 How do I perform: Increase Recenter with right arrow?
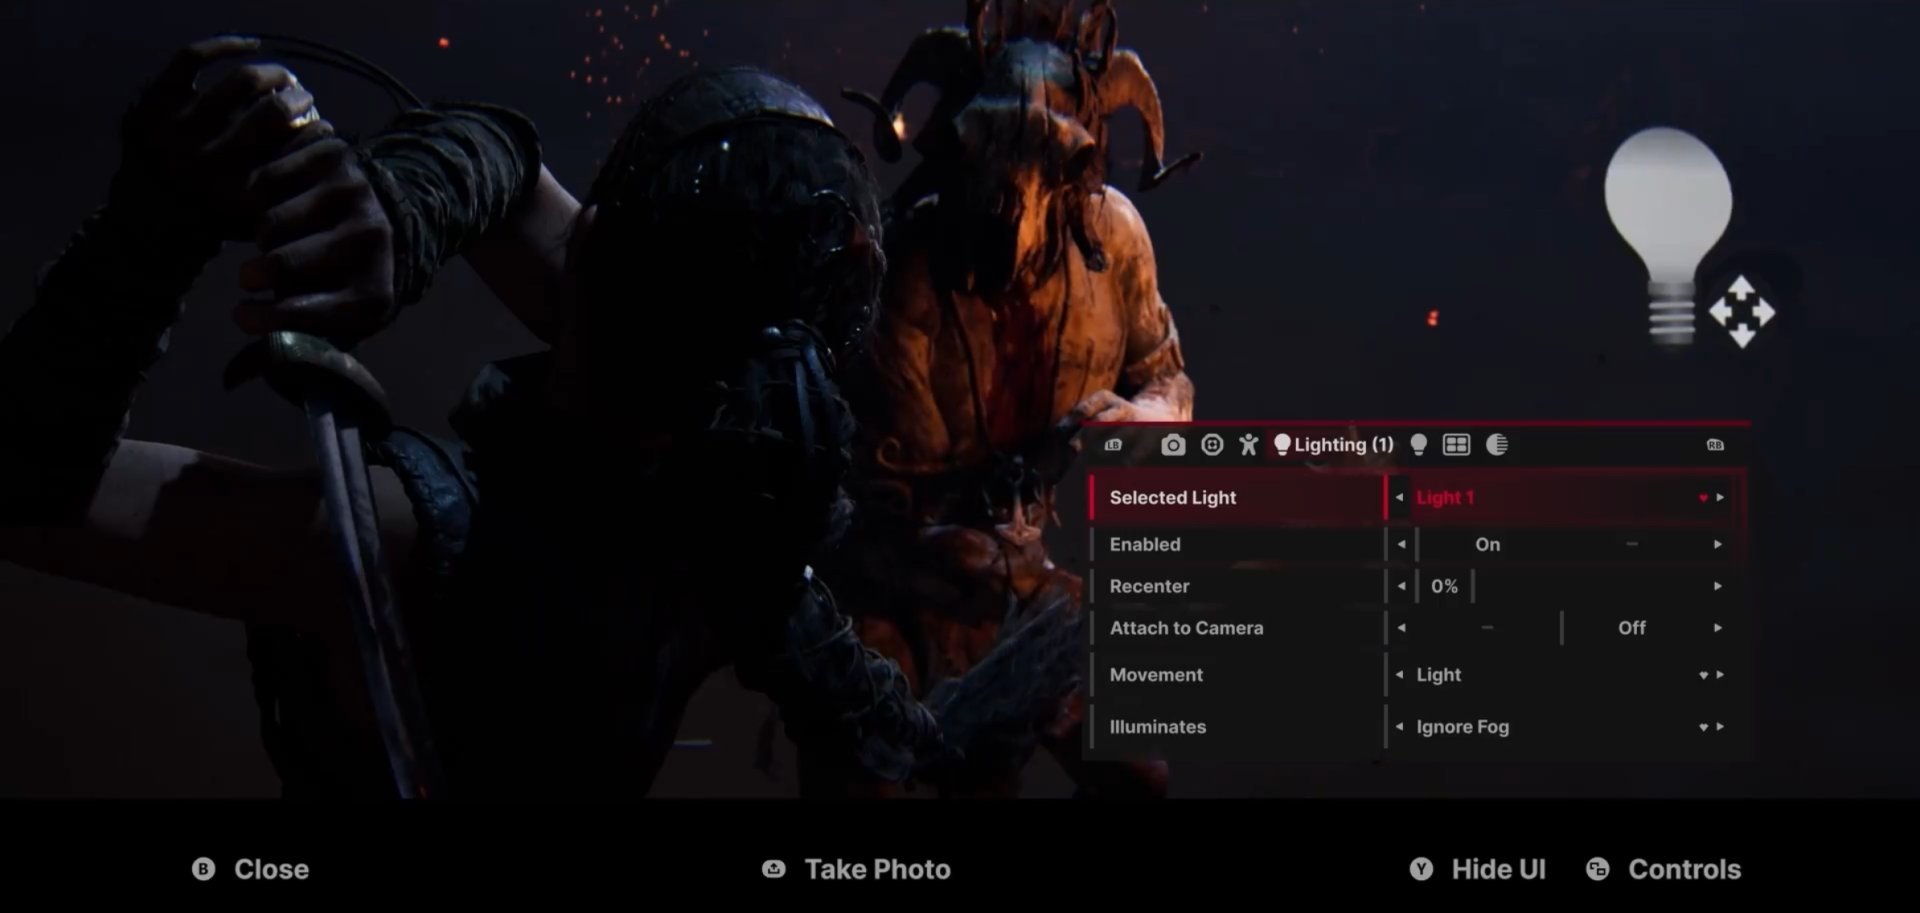click(x=1718, y=586)
